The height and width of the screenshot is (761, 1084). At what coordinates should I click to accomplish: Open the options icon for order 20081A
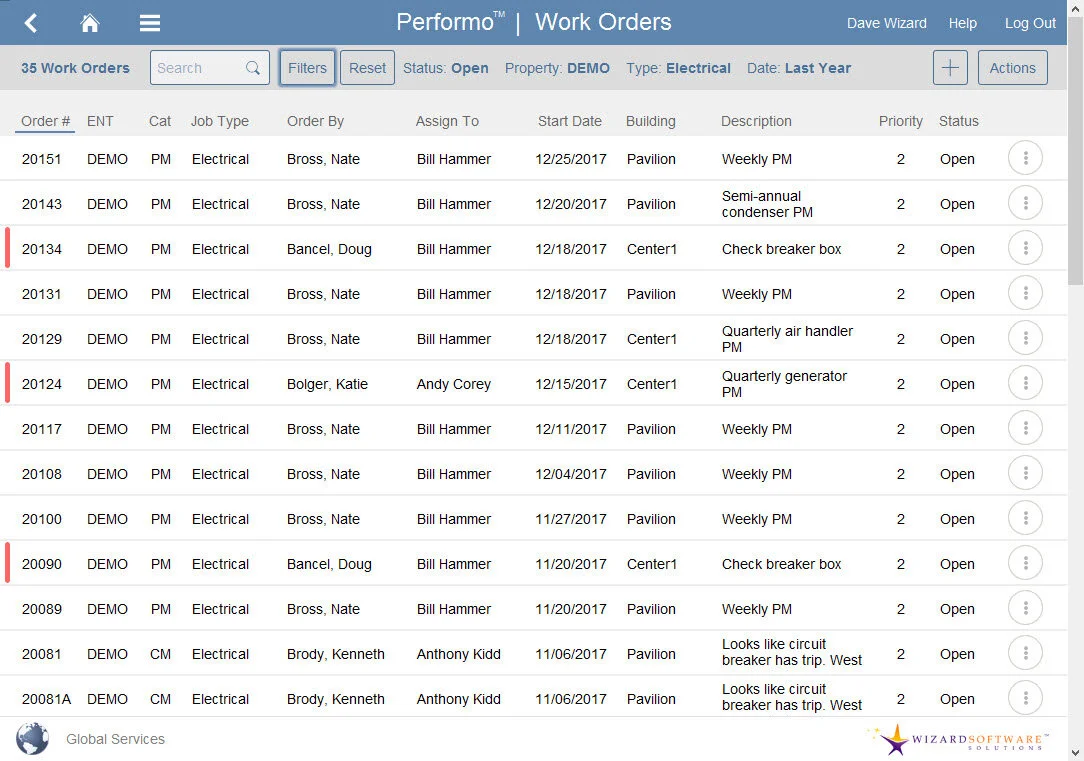coord(1025,697)
